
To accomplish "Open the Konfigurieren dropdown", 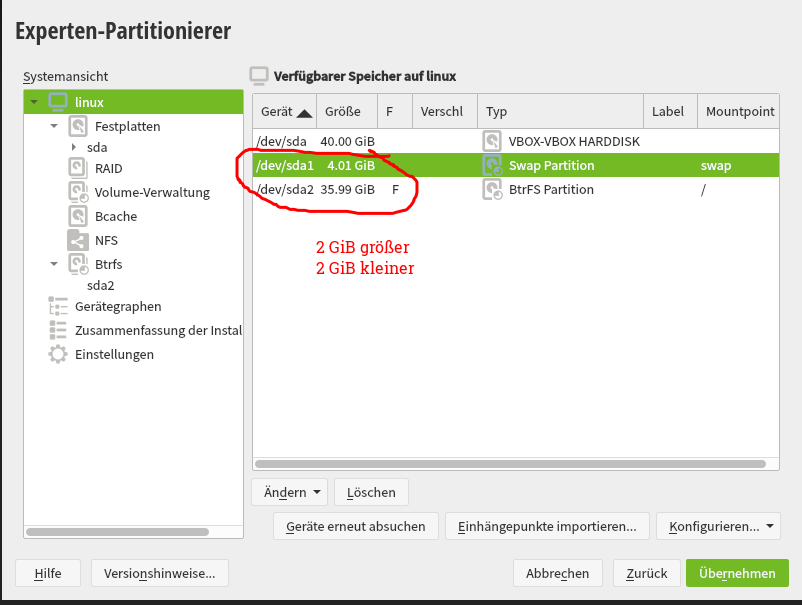I will (x=718, y=526).
